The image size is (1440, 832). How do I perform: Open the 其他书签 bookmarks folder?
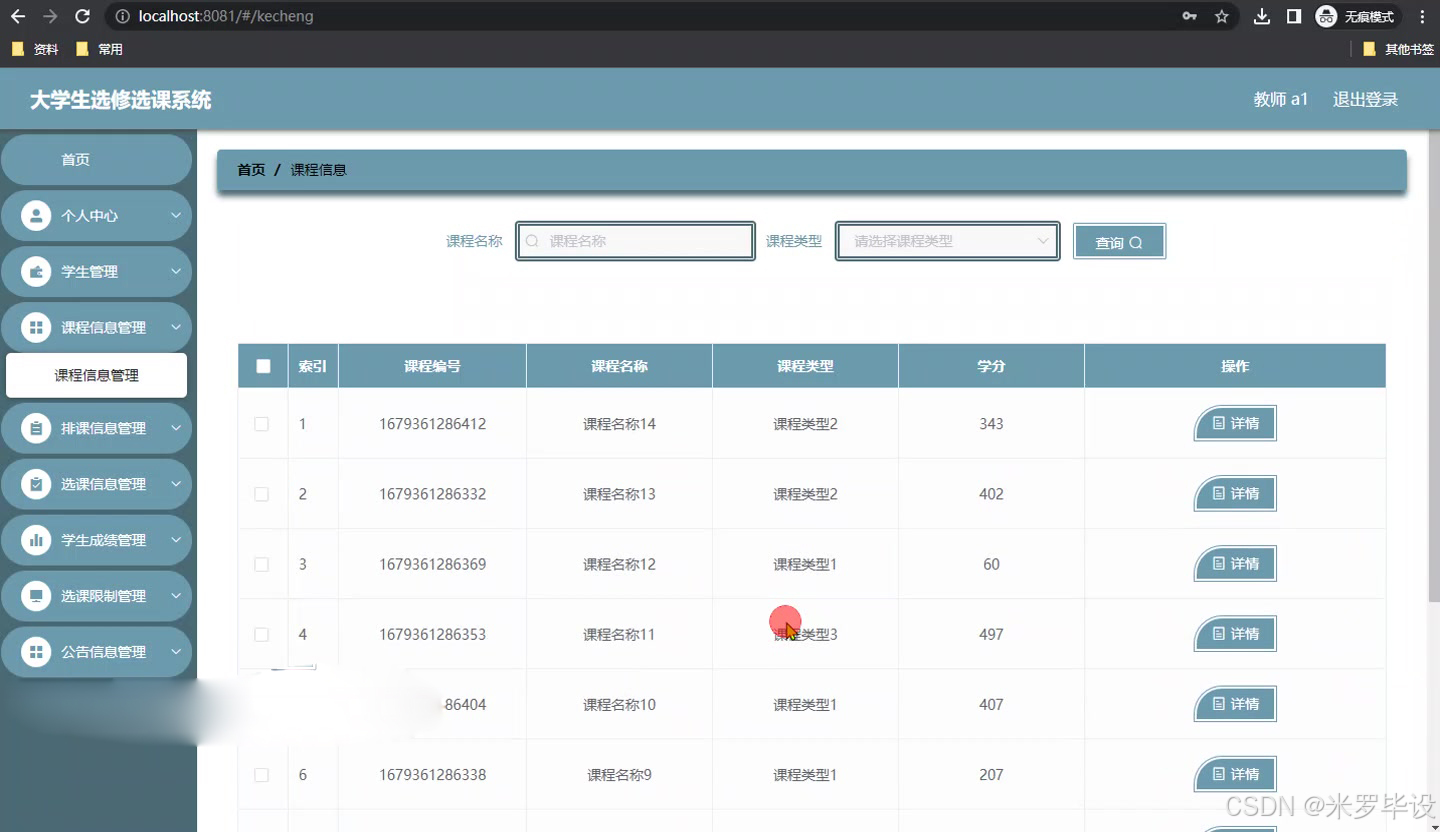1398,49
